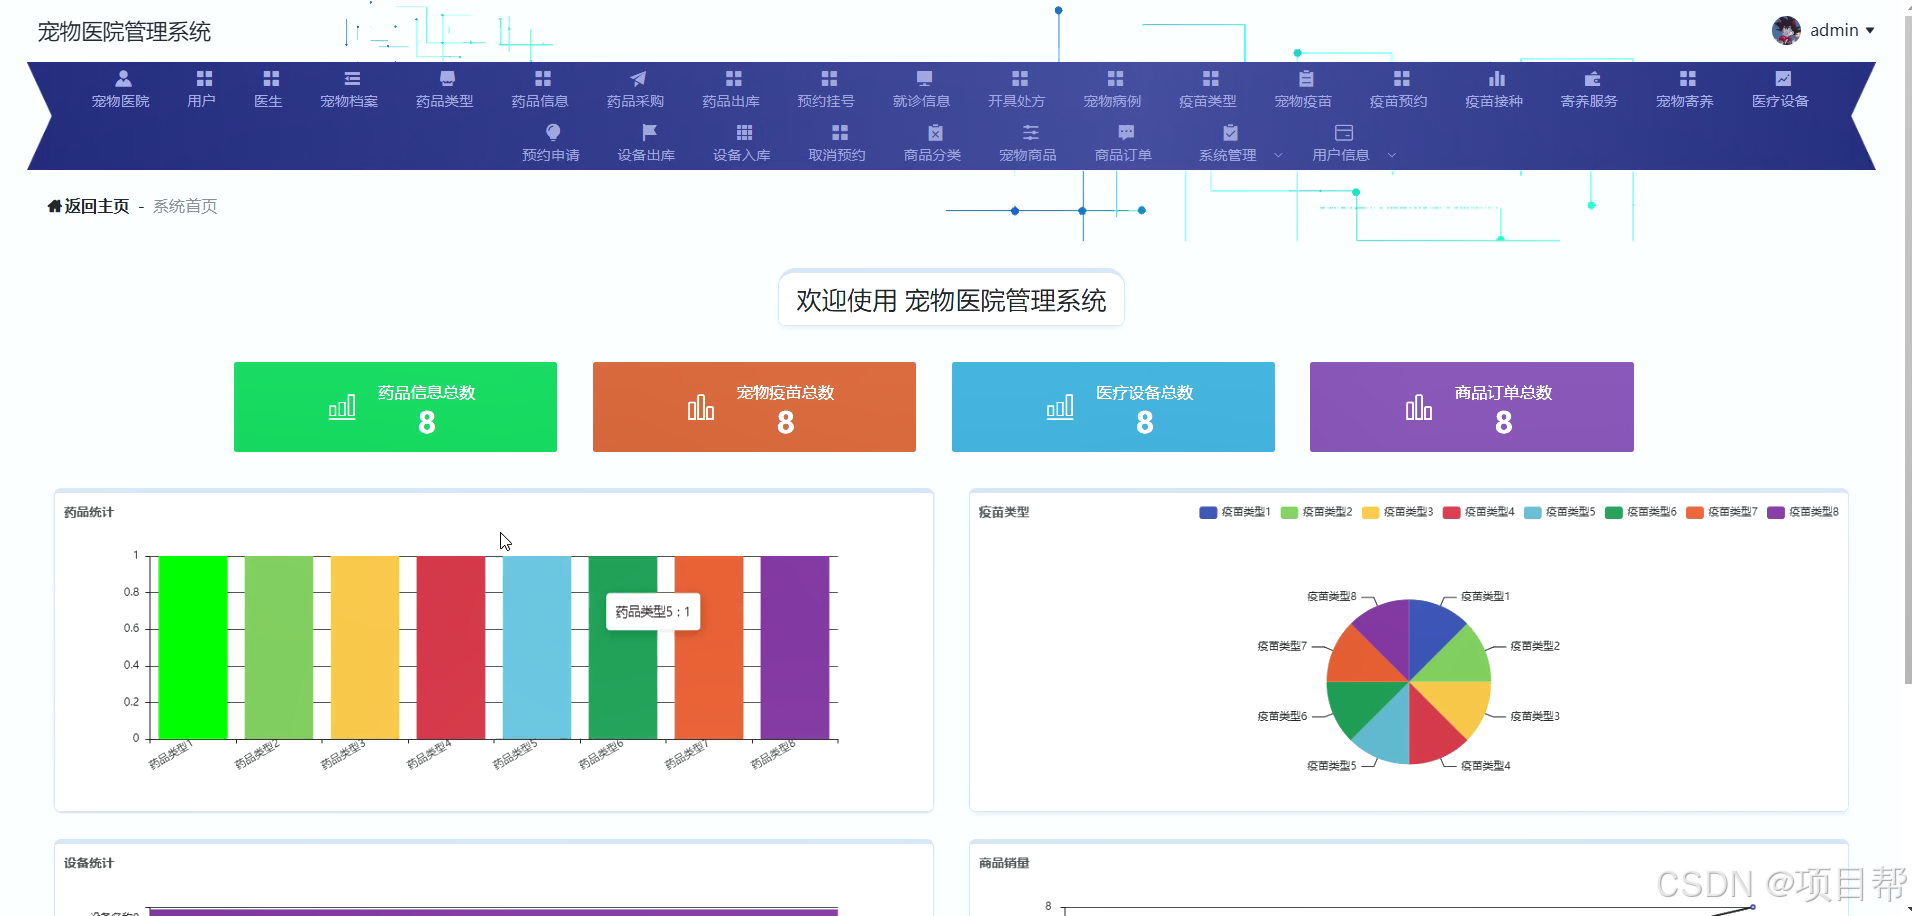The width and height of the screenshot is (1912, 916).
Task: Click the 商品销量 chart title
Action: pos(1004,863)
